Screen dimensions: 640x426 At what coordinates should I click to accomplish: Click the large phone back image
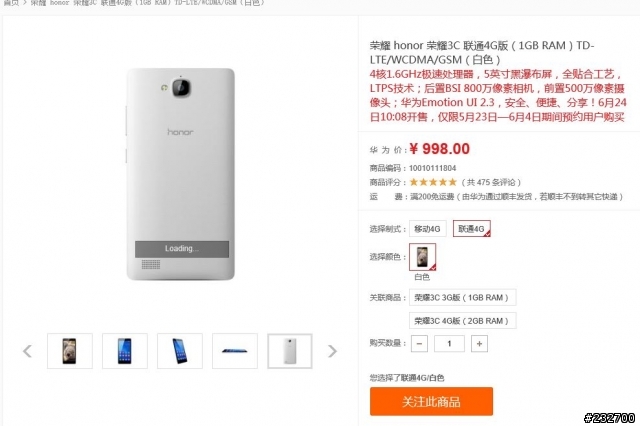(180, 174)
